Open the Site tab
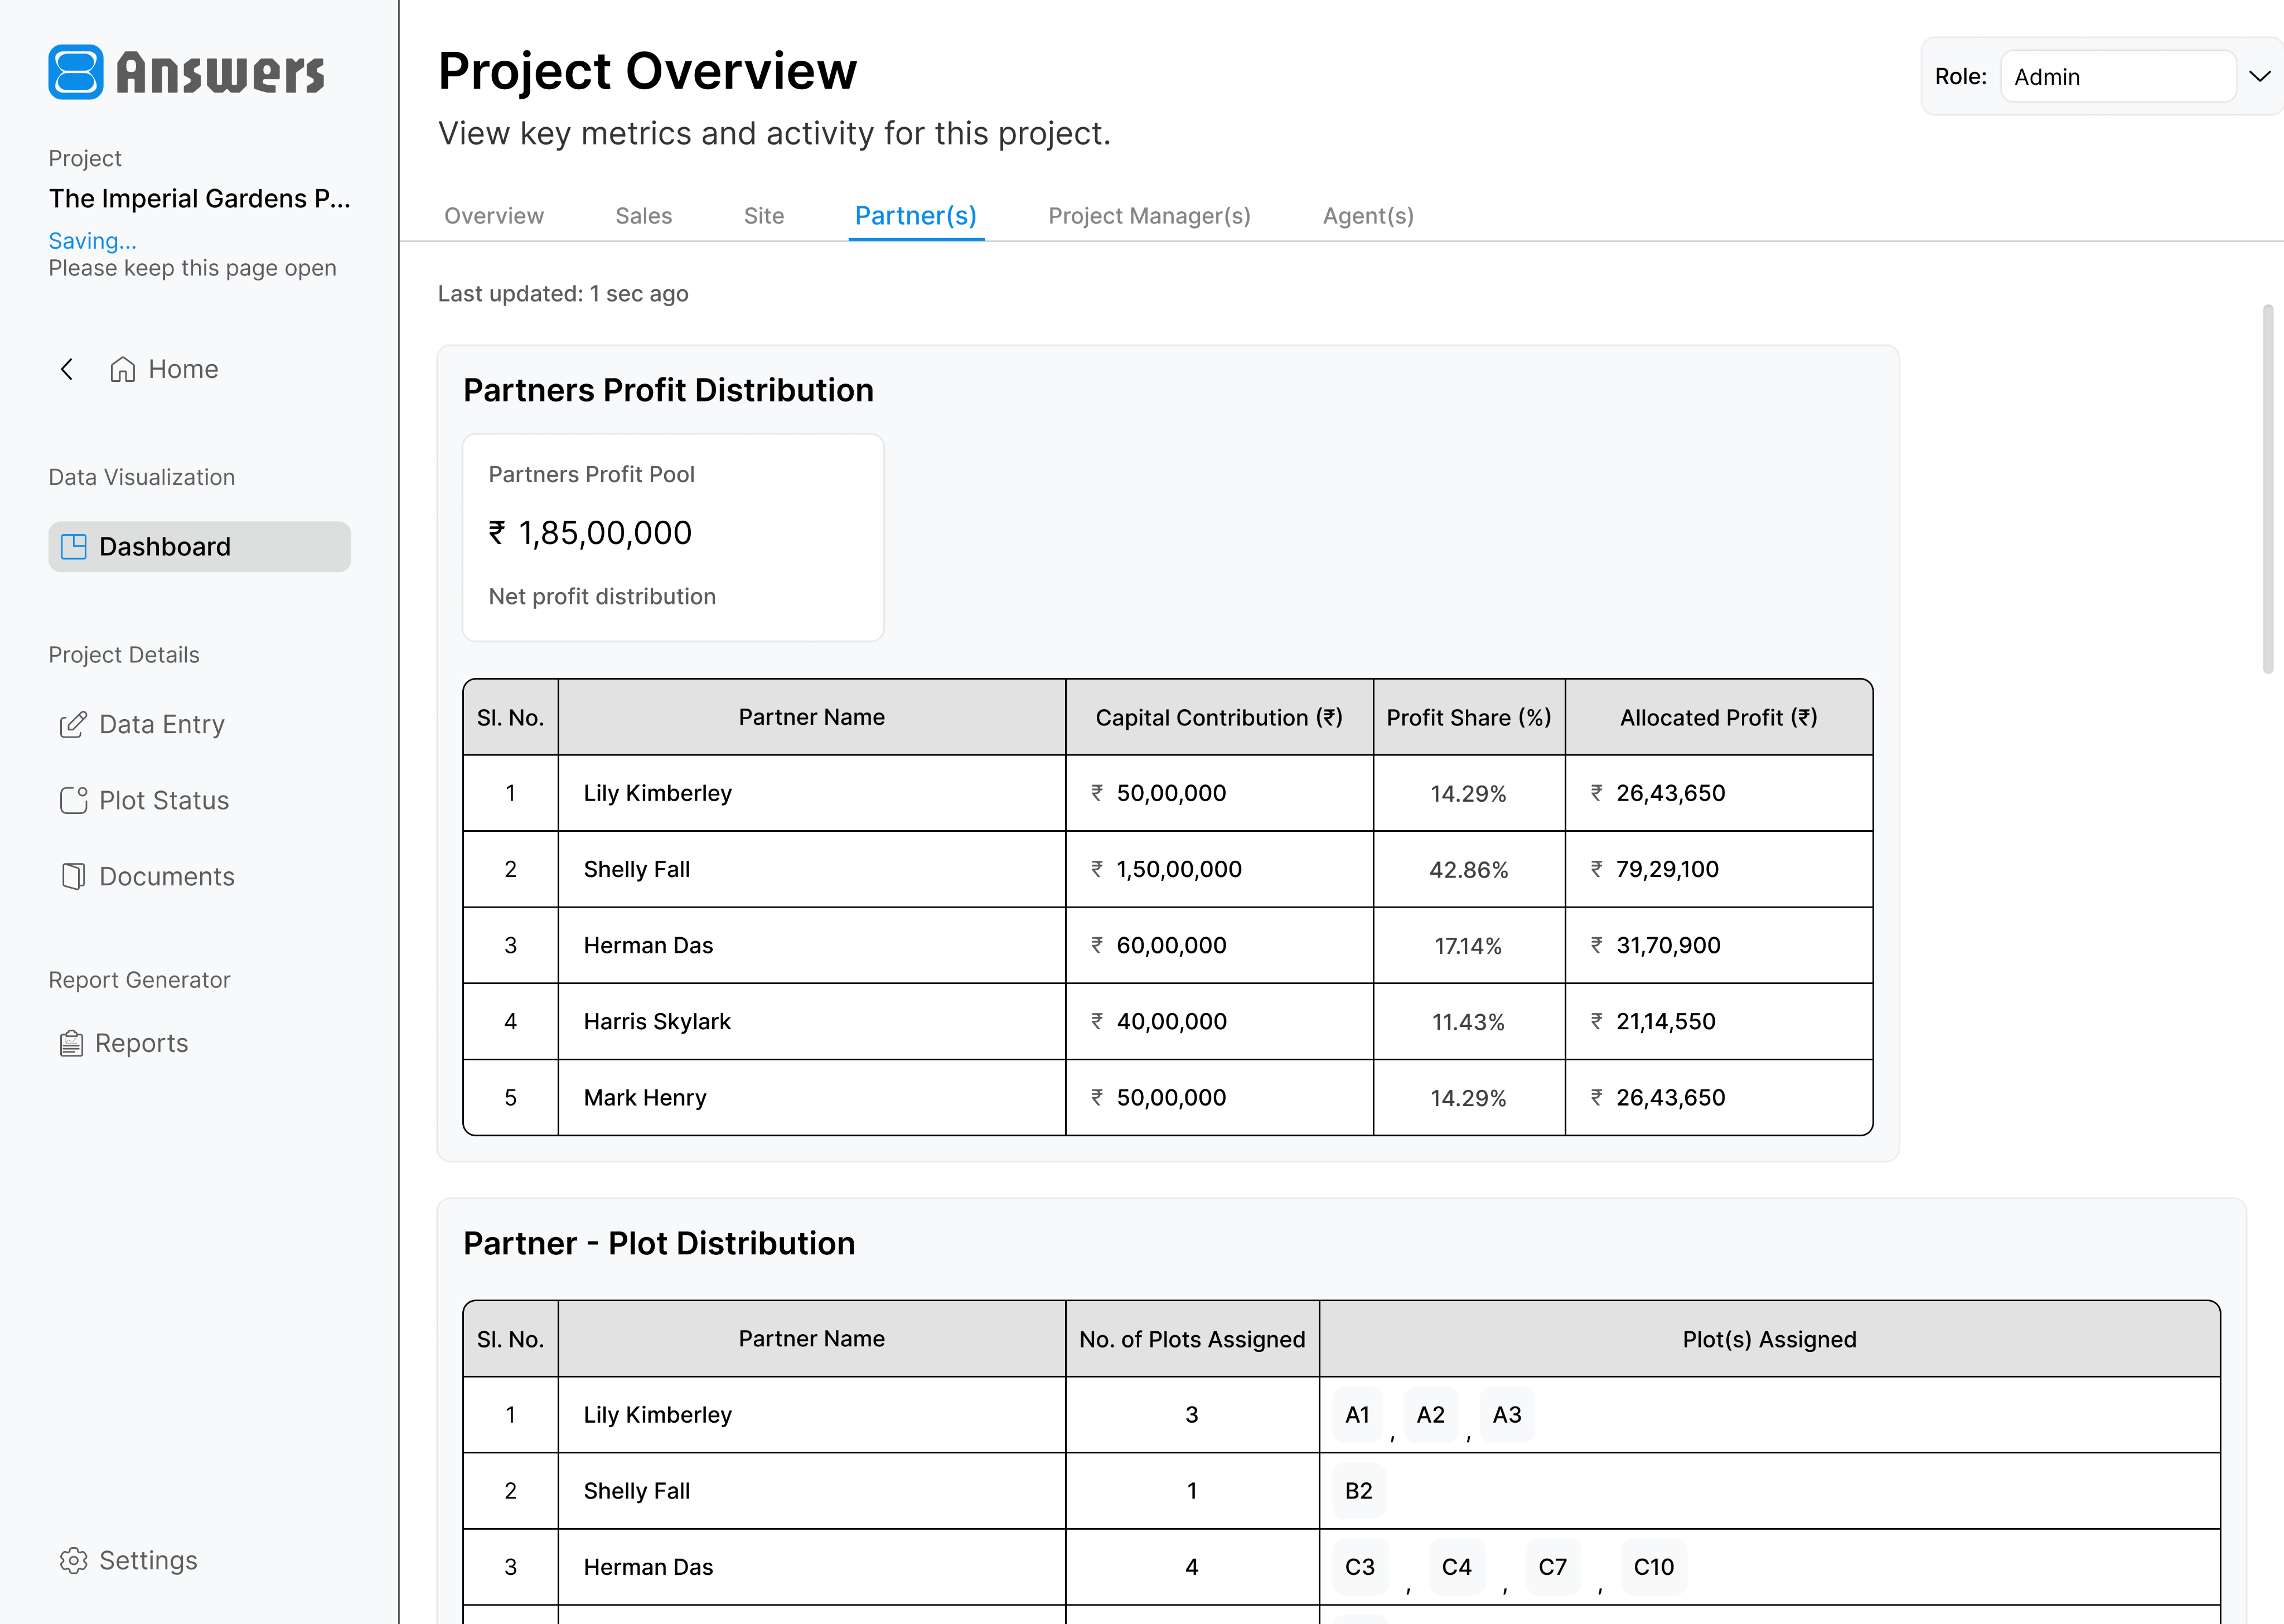2284x1624 pixels. pos(764,216)
